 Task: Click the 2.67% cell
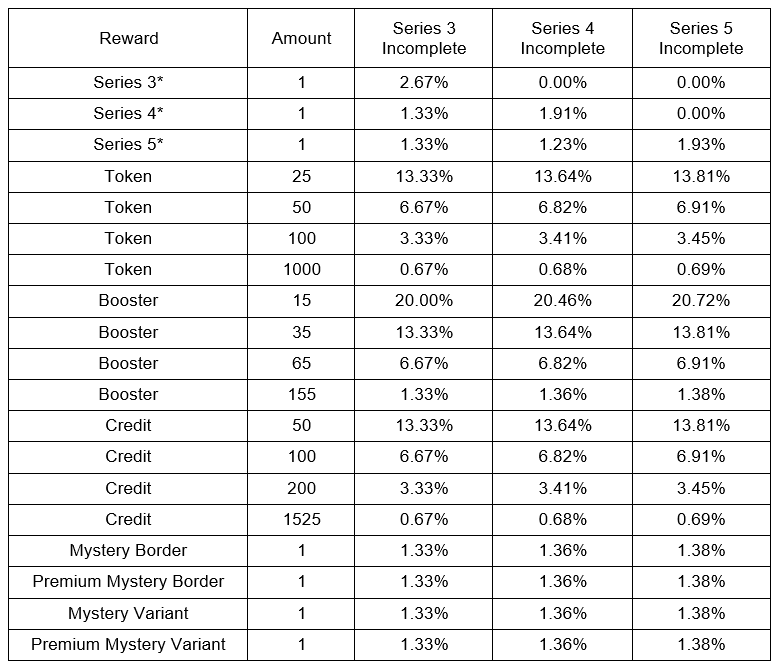(423, 83)
